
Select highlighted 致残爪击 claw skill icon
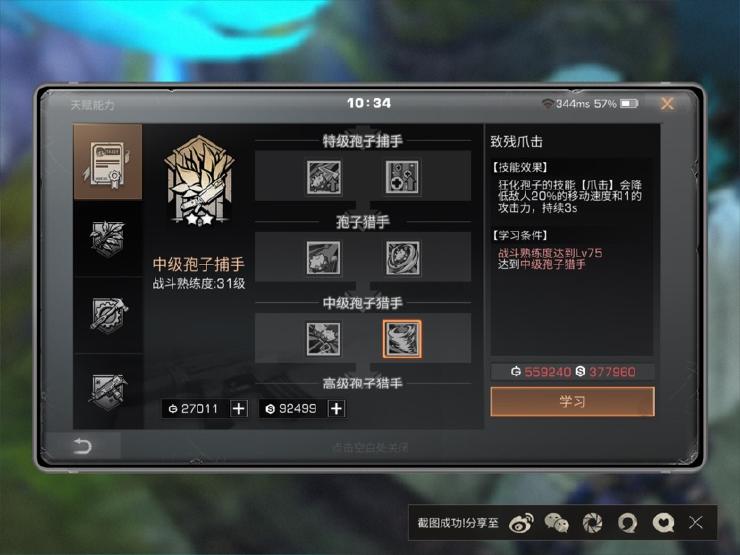click(402, 339)
